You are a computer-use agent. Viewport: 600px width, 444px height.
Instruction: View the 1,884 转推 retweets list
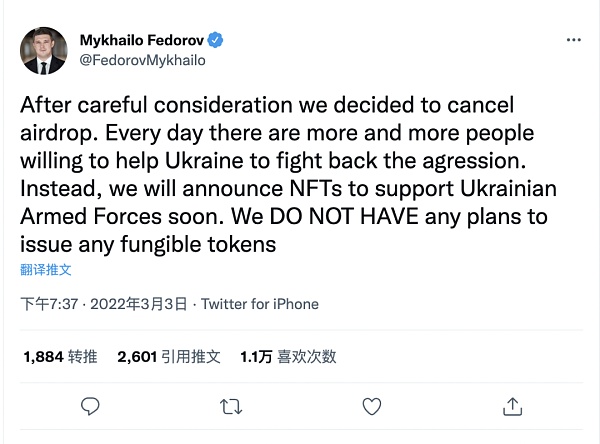tap(59, 355)
